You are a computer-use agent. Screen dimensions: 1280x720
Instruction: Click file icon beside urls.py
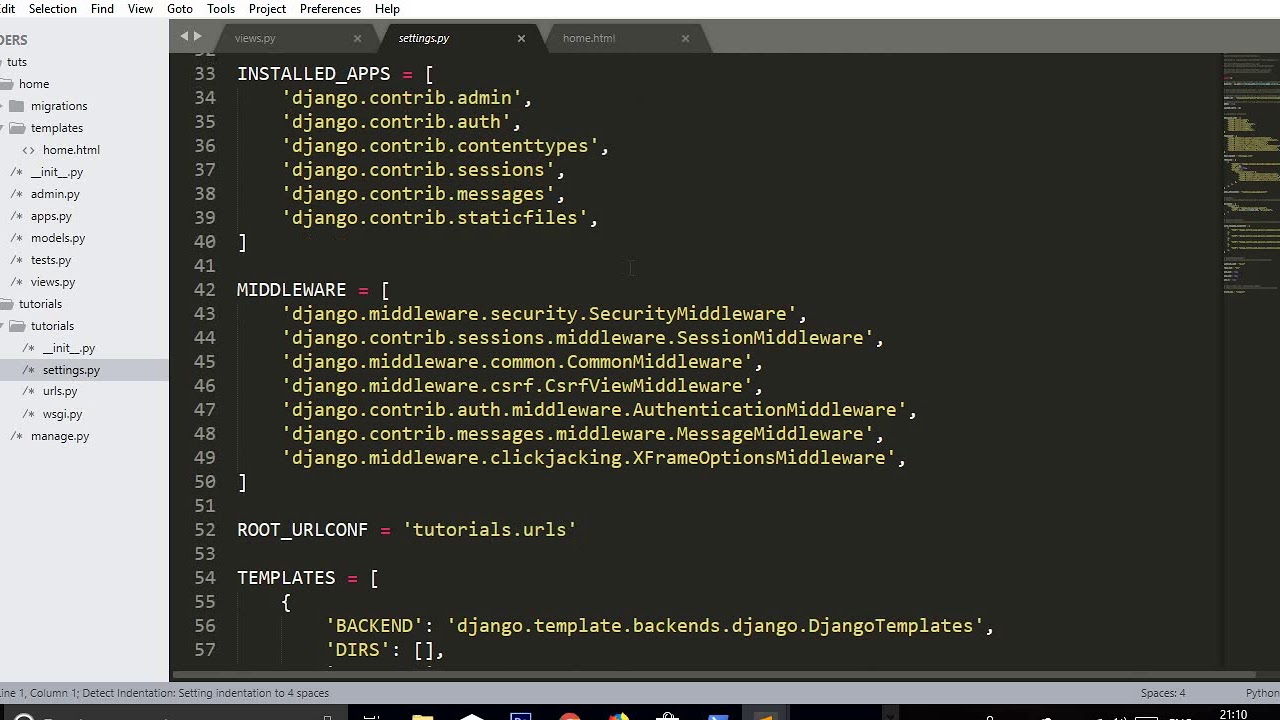[28, 392]
